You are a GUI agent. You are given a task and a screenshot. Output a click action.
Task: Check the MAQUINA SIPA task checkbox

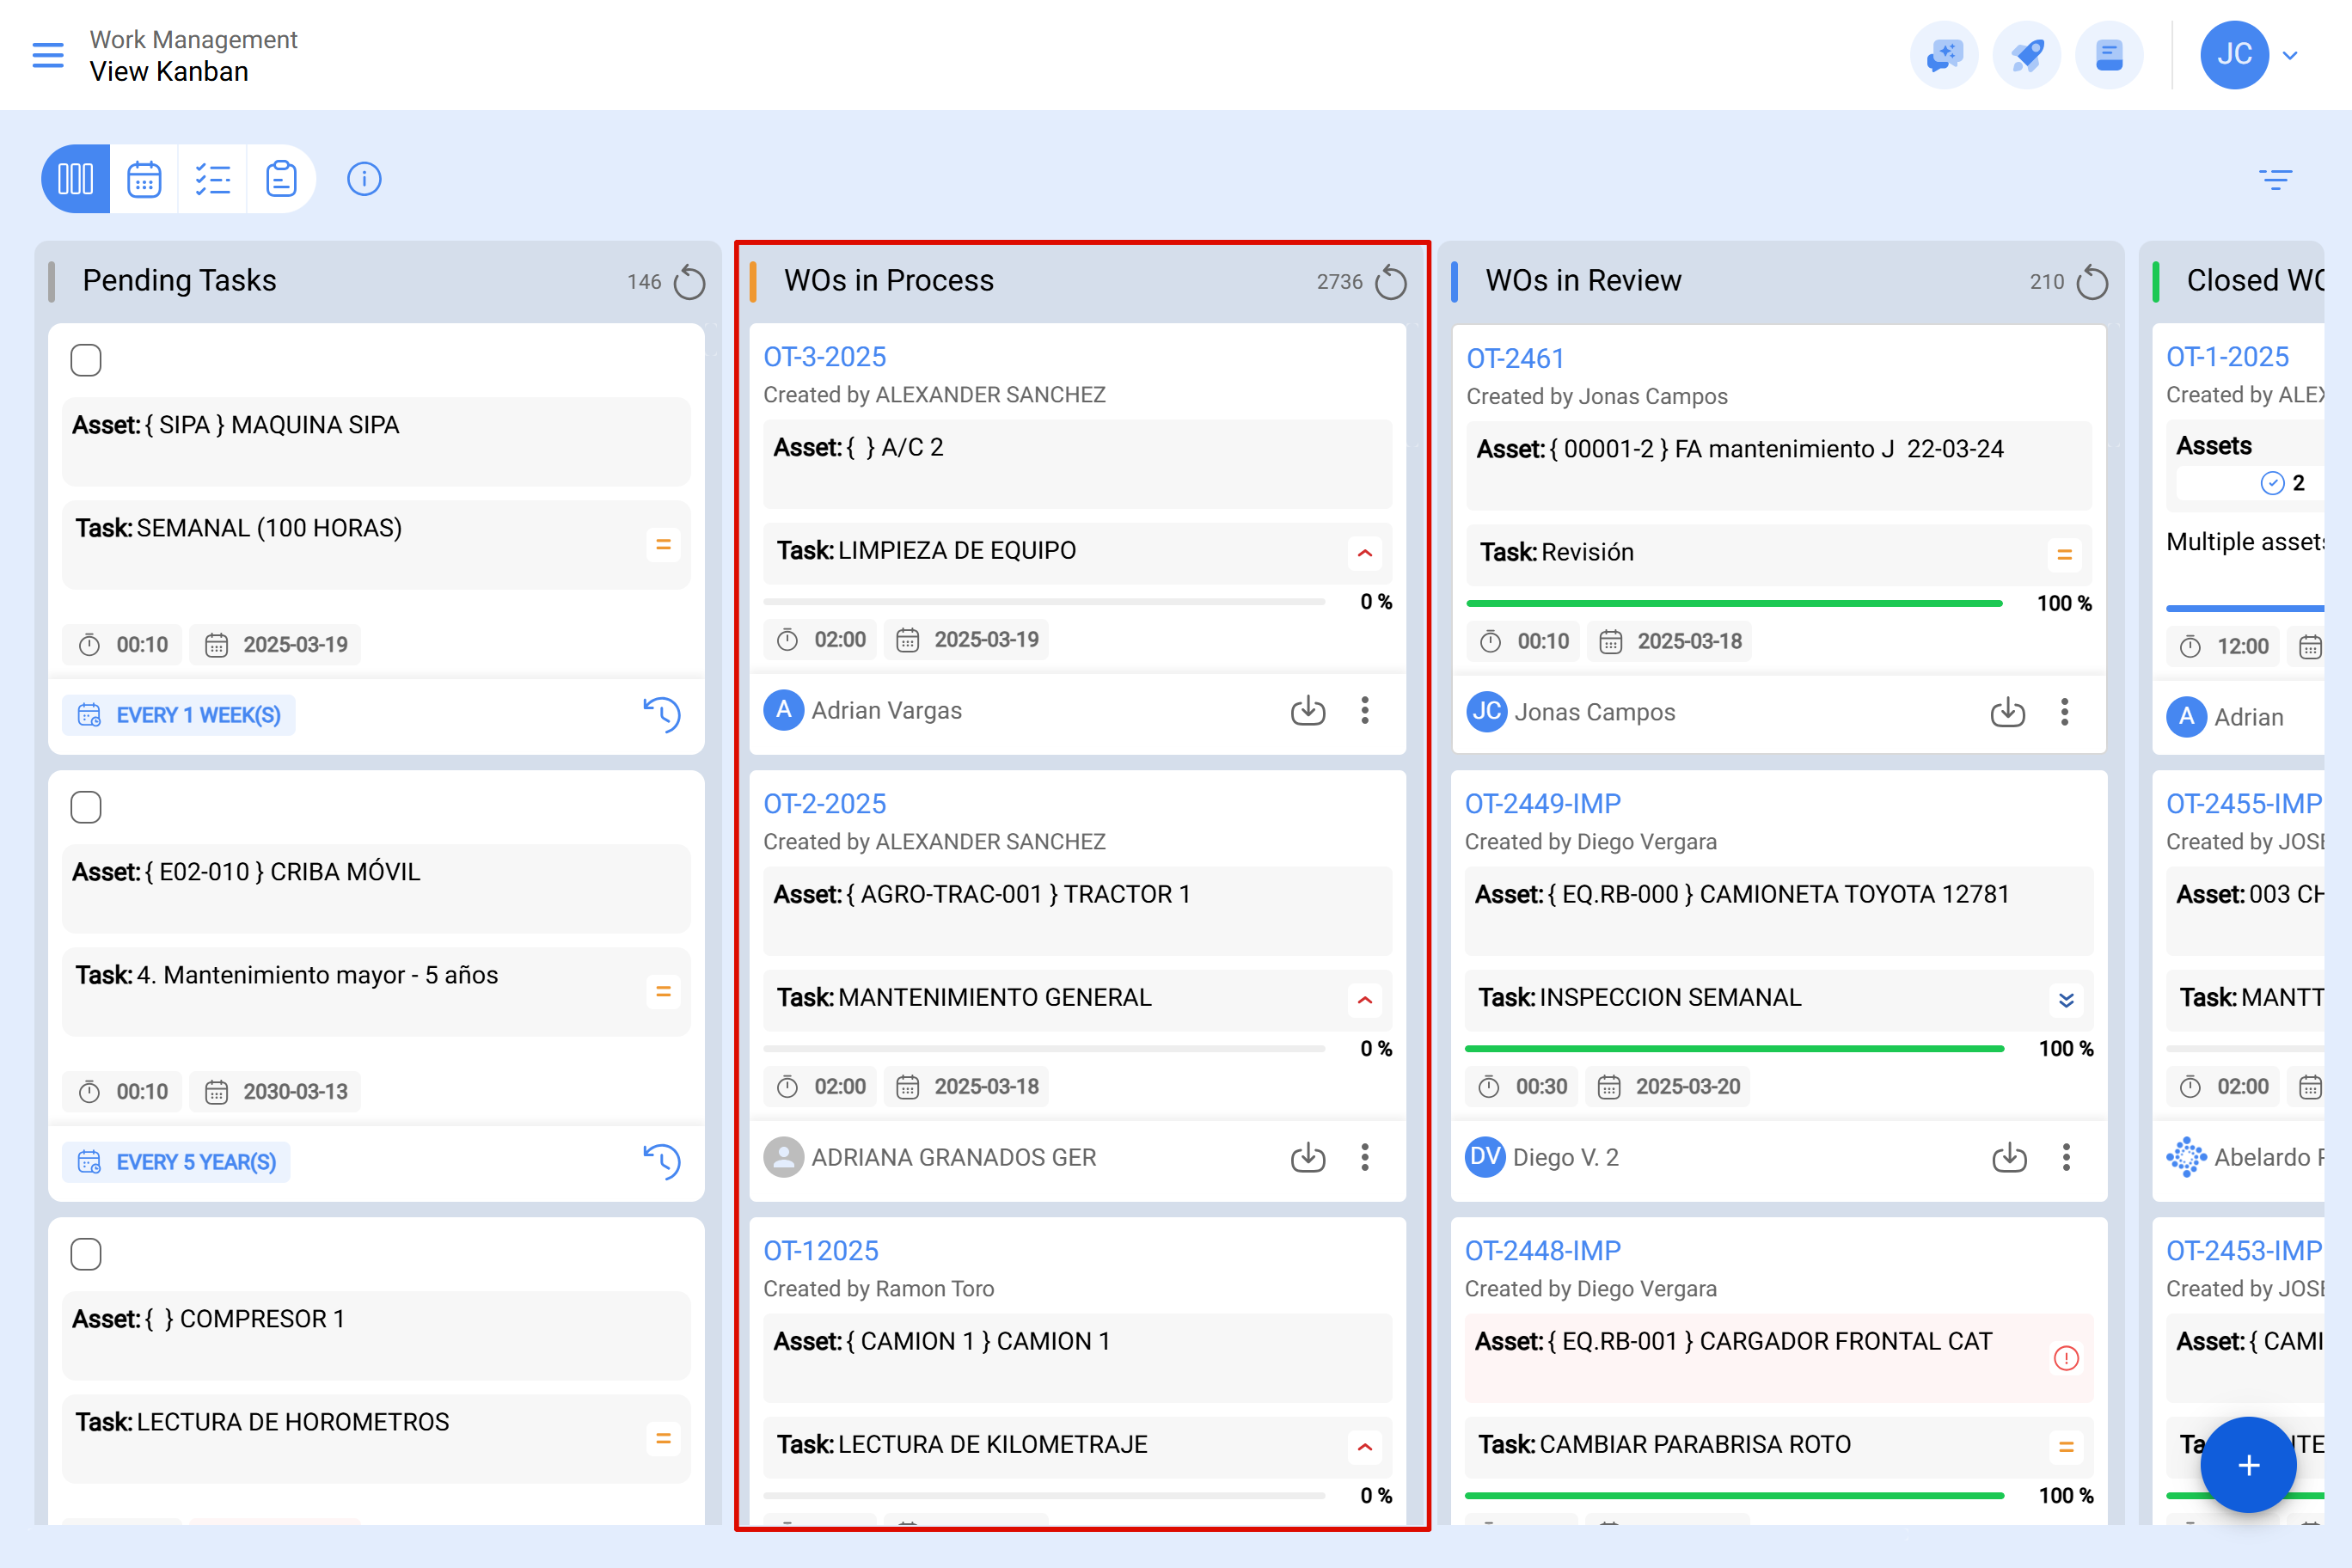point(86,360)
